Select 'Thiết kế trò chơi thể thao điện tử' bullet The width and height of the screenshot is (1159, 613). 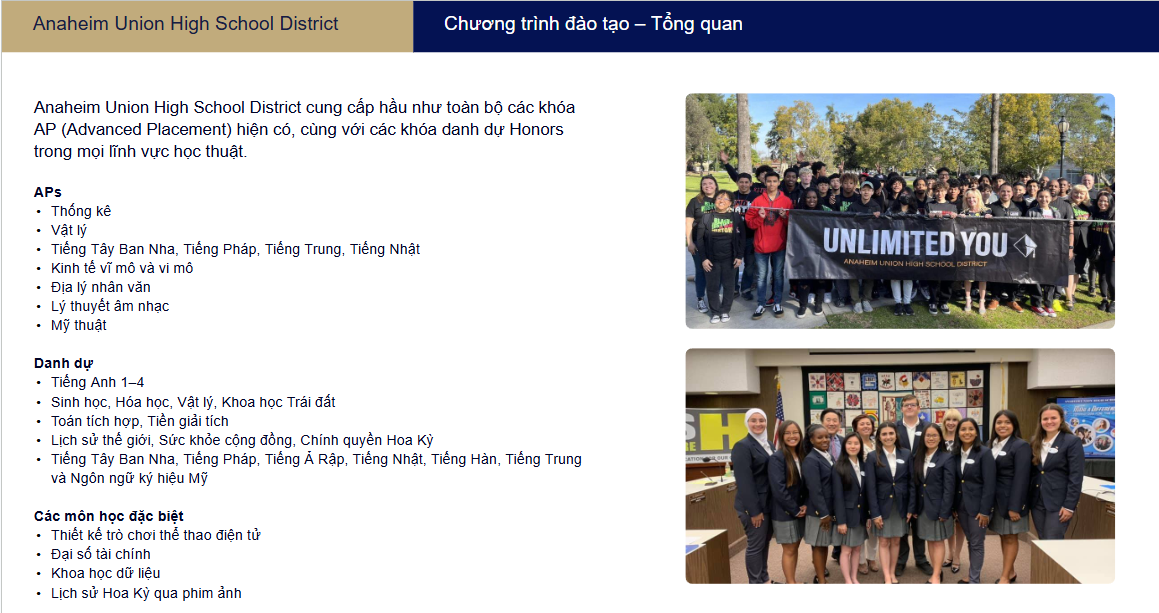(155, 535)
